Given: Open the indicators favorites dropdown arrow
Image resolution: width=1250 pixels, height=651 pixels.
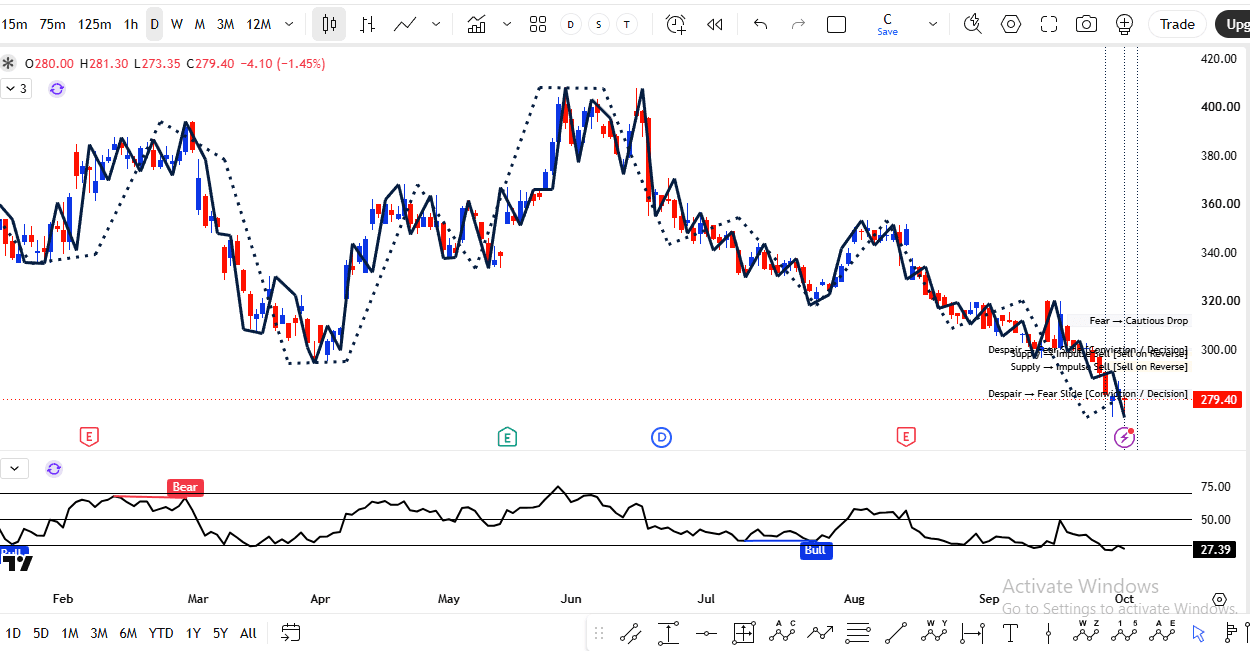Looking at the screenshot, I should [507, 24].
